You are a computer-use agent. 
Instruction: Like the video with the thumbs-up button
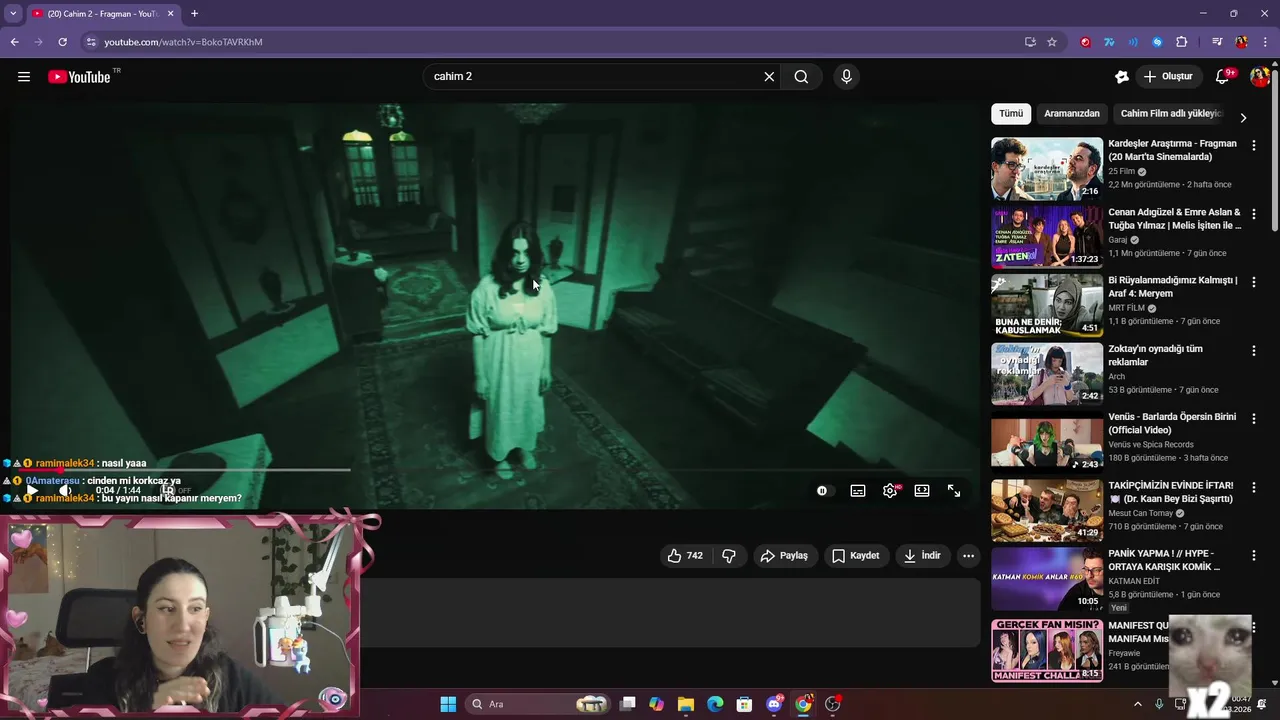pyautogui.click(x=685, y=556)
